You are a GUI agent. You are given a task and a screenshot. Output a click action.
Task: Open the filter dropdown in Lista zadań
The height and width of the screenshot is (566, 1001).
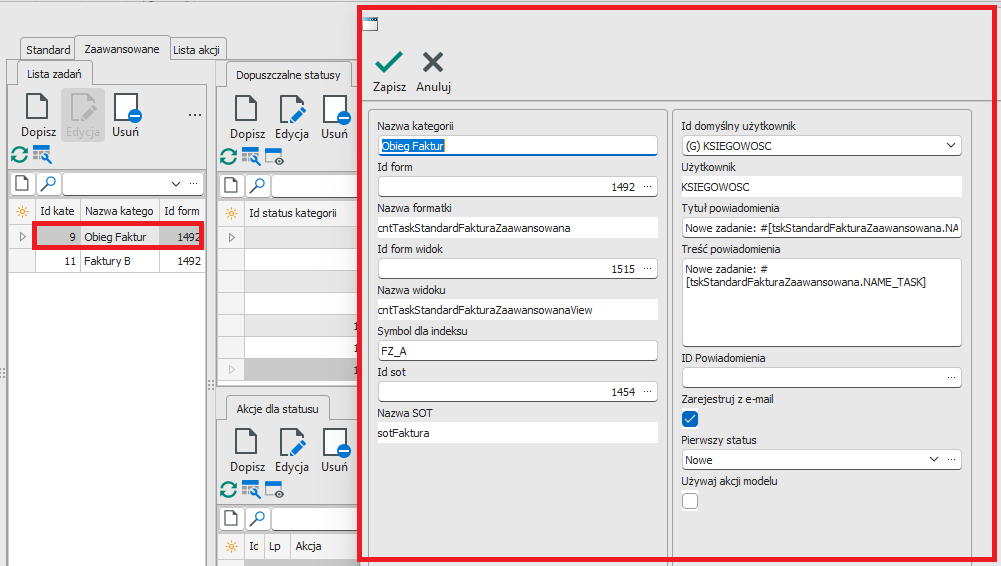point(176,184)
